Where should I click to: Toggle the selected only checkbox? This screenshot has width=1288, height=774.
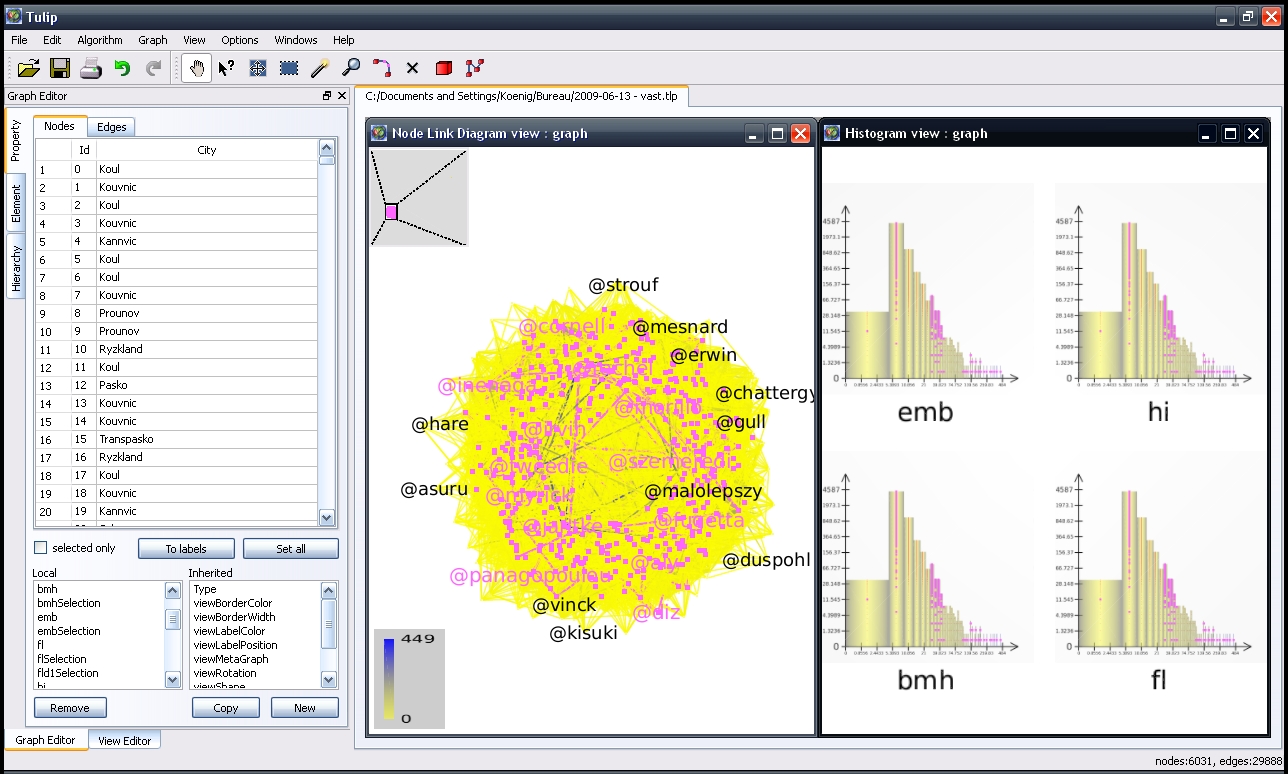point(41,548)
